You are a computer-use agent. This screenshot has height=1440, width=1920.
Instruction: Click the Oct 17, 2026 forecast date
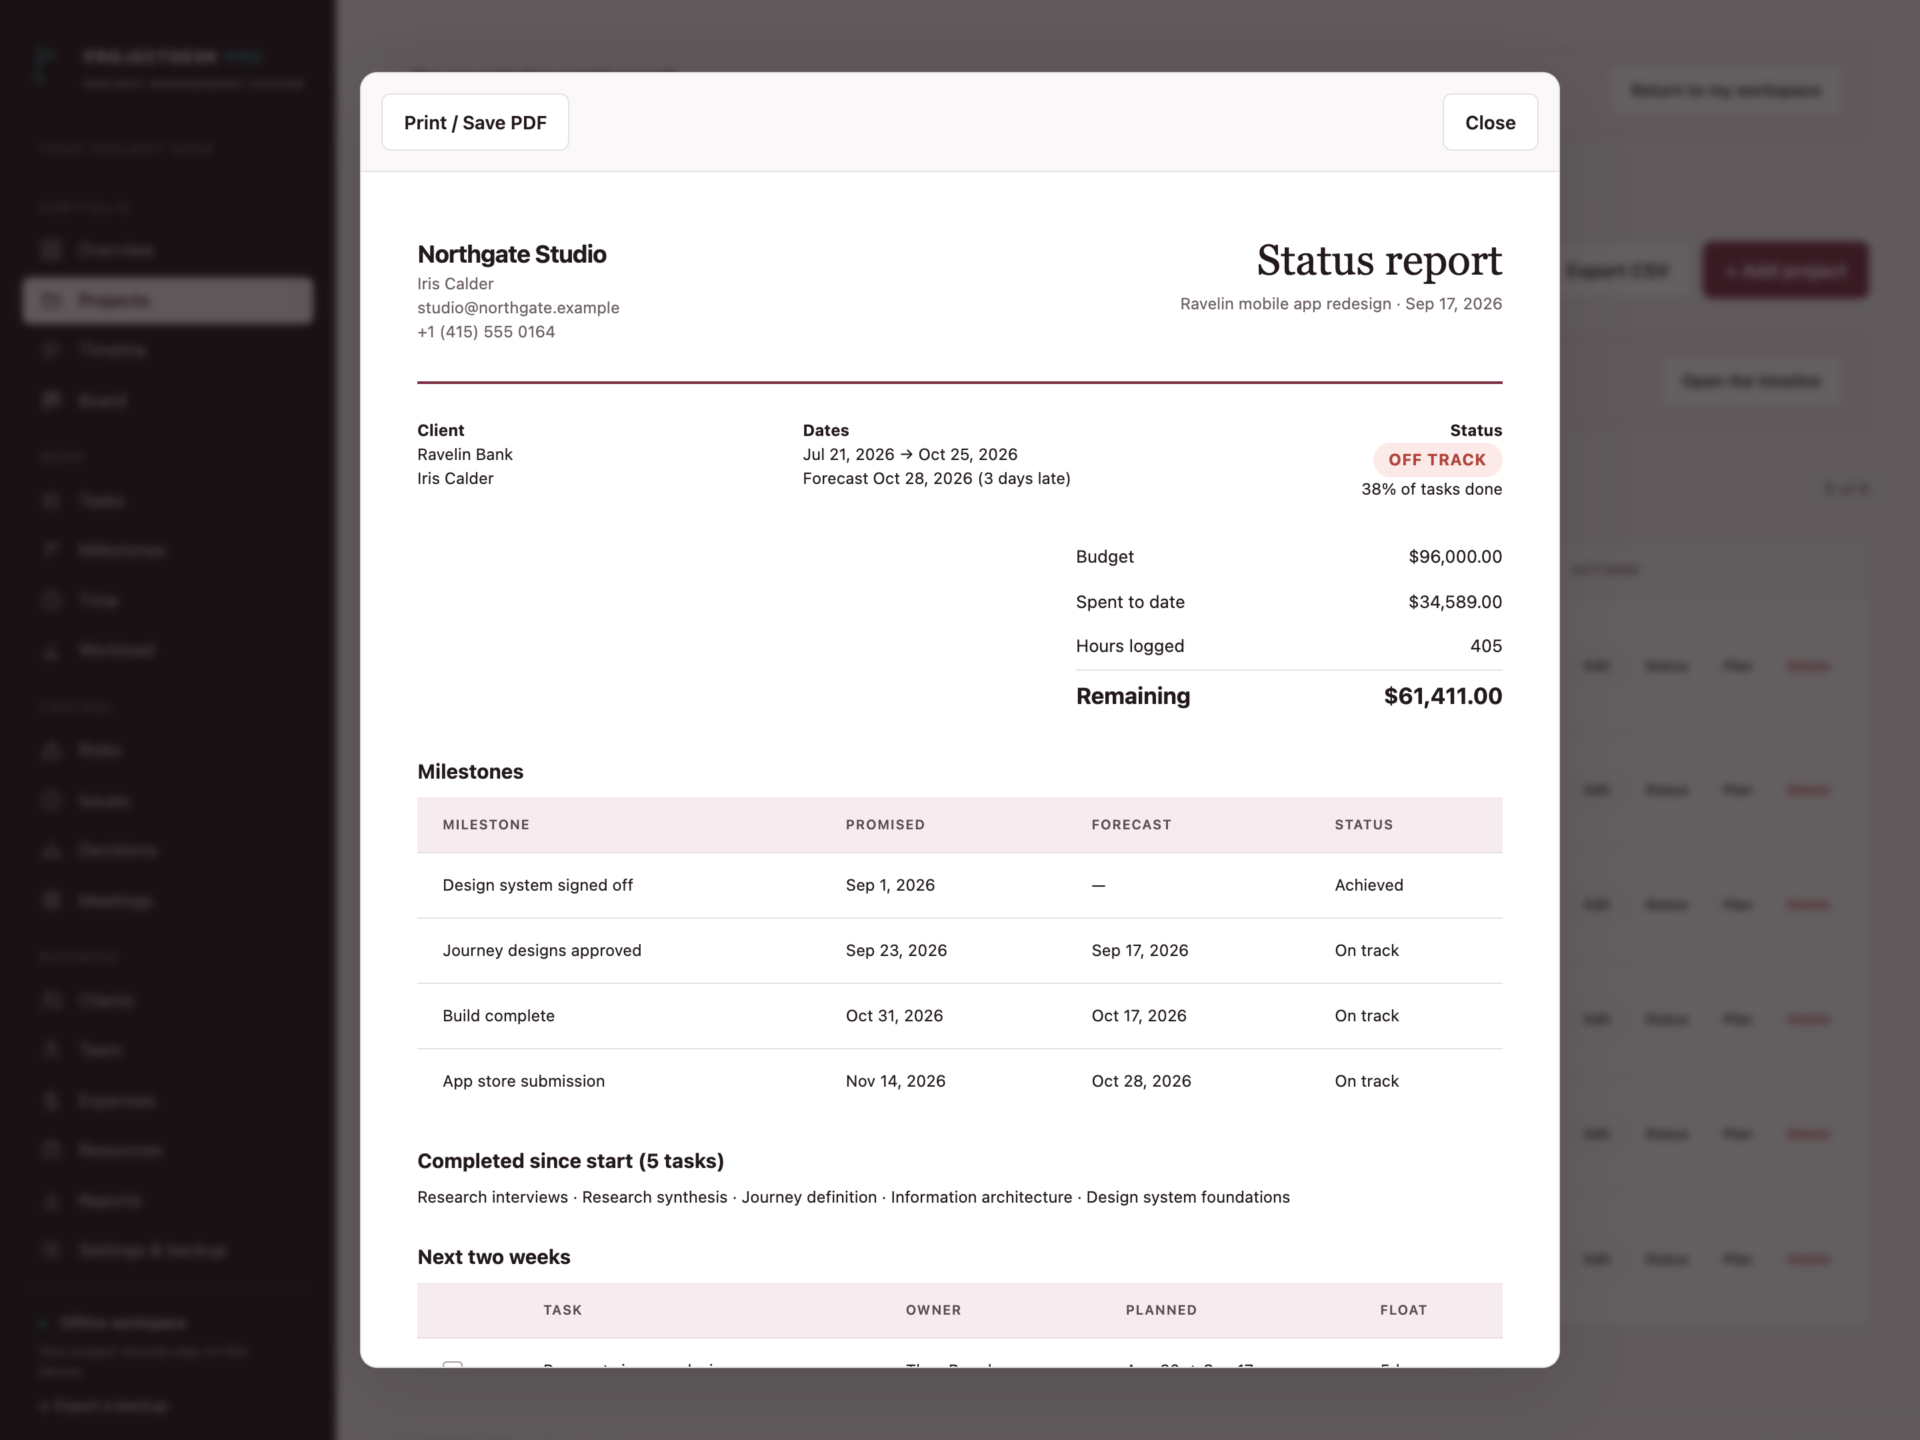[1139, 1016]
